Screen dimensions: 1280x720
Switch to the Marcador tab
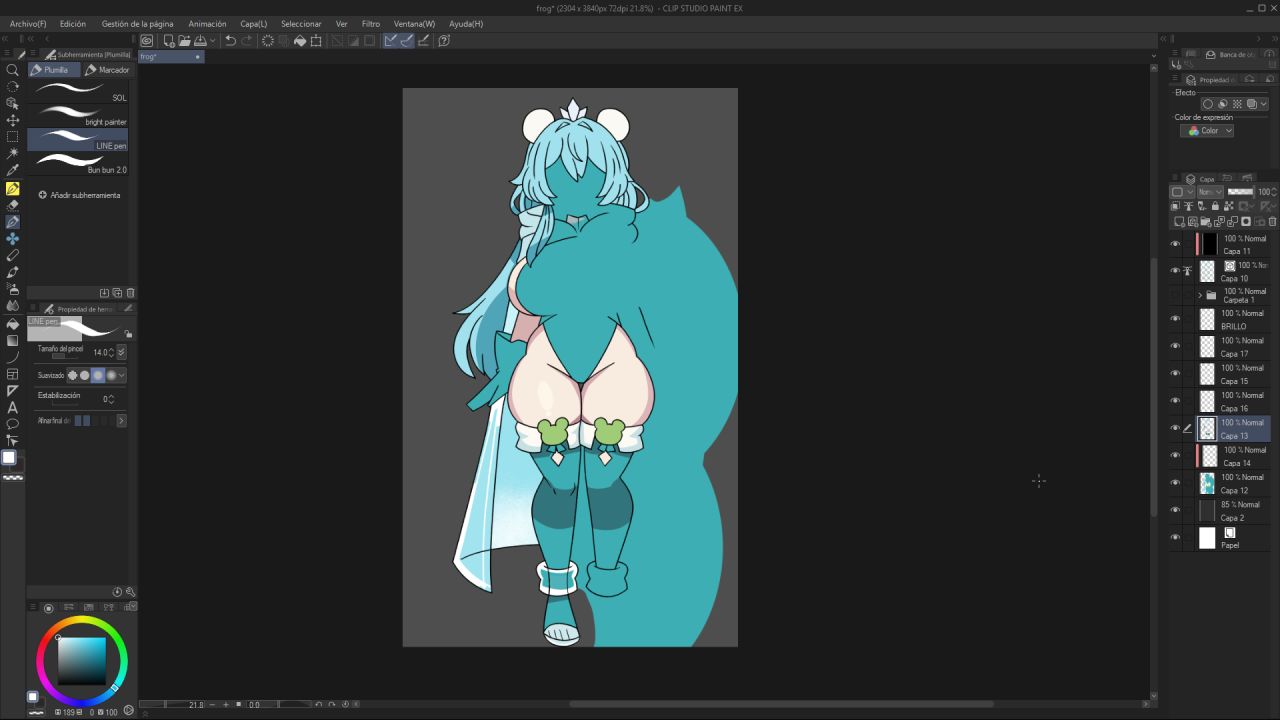click(x=108, y=70)
